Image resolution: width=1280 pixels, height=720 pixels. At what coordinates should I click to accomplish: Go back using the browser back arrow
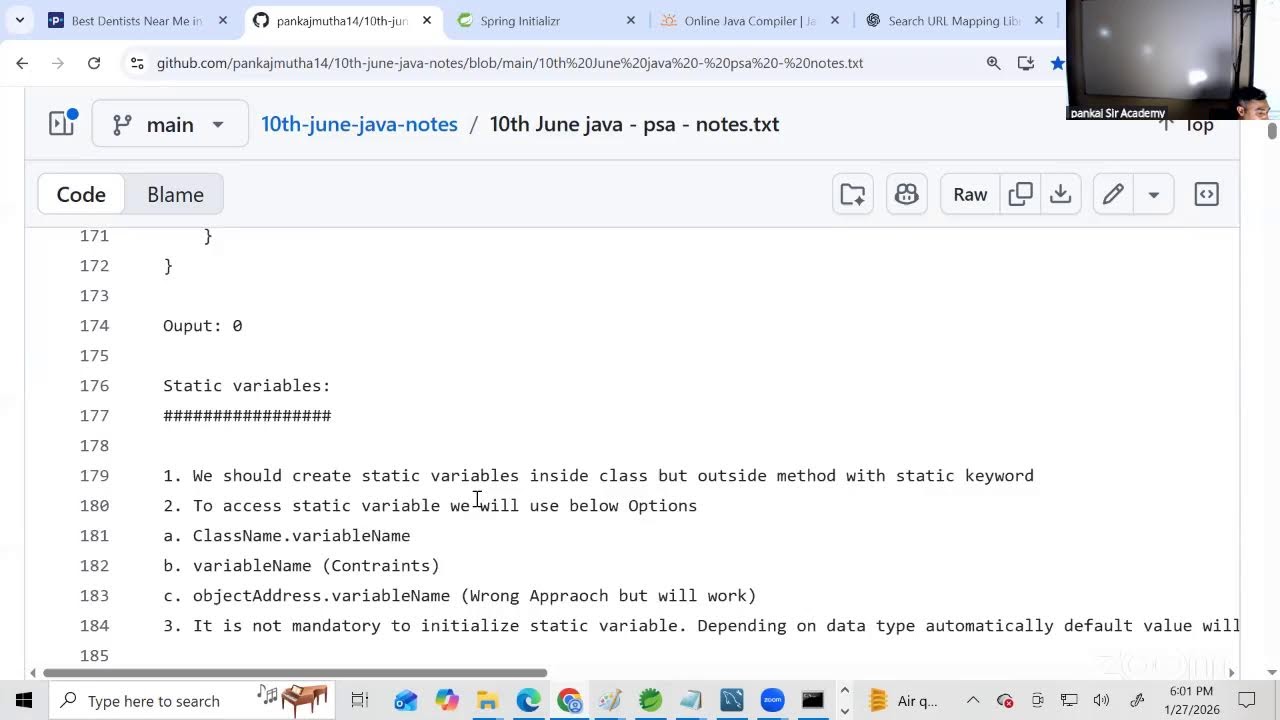pyautogui.click(x=22, y=63)
